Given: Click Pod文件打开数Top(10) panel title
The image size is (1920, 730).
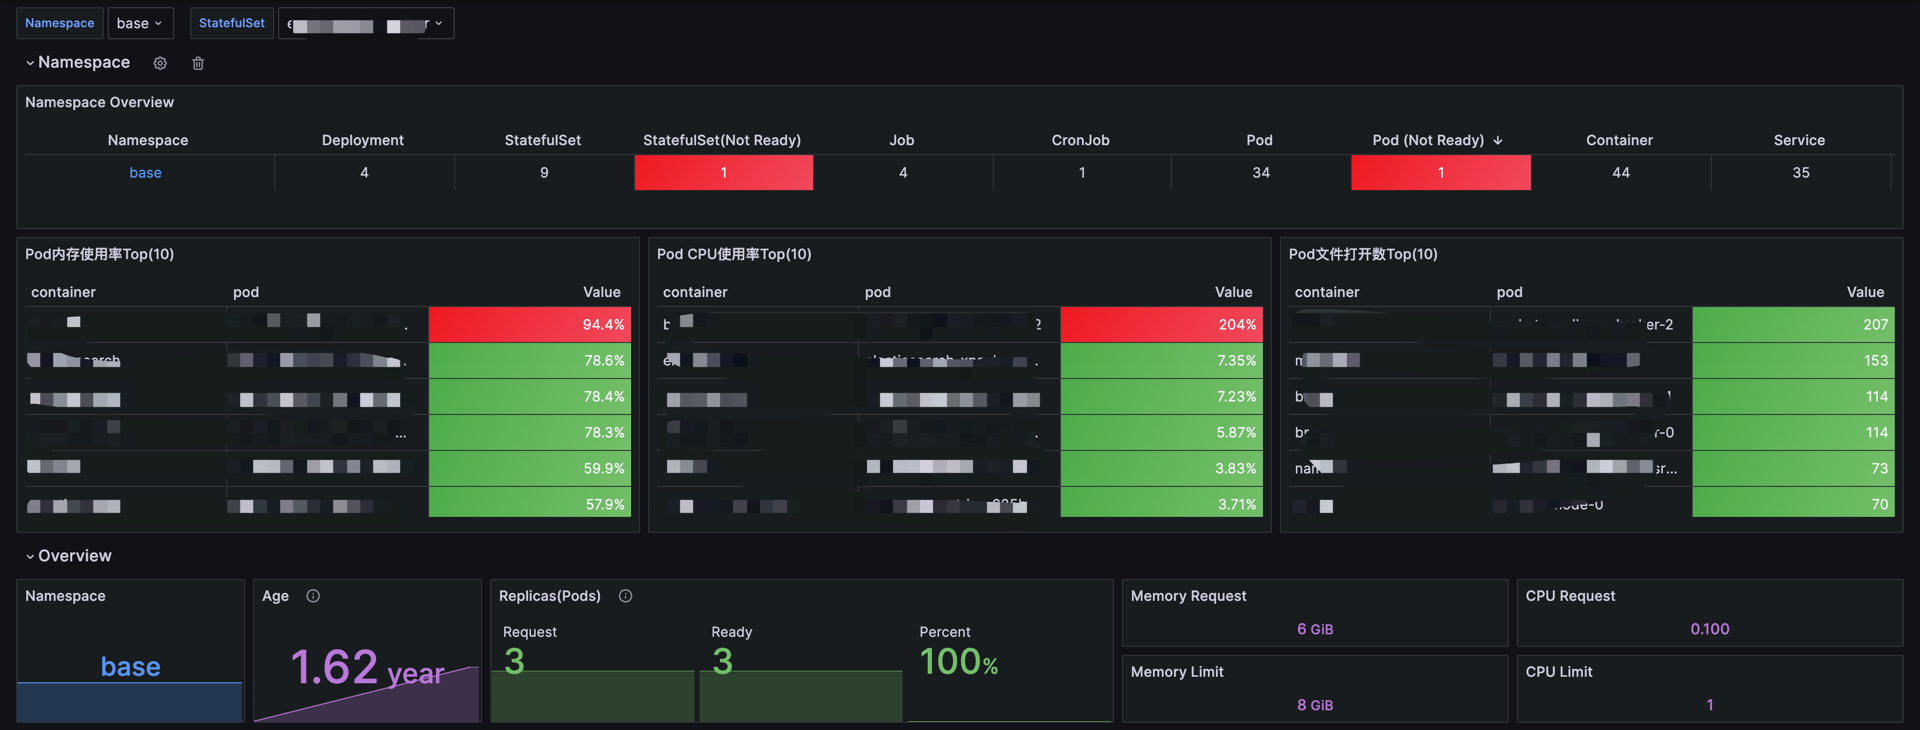Looking at the screenshot, I should 1363,254.
